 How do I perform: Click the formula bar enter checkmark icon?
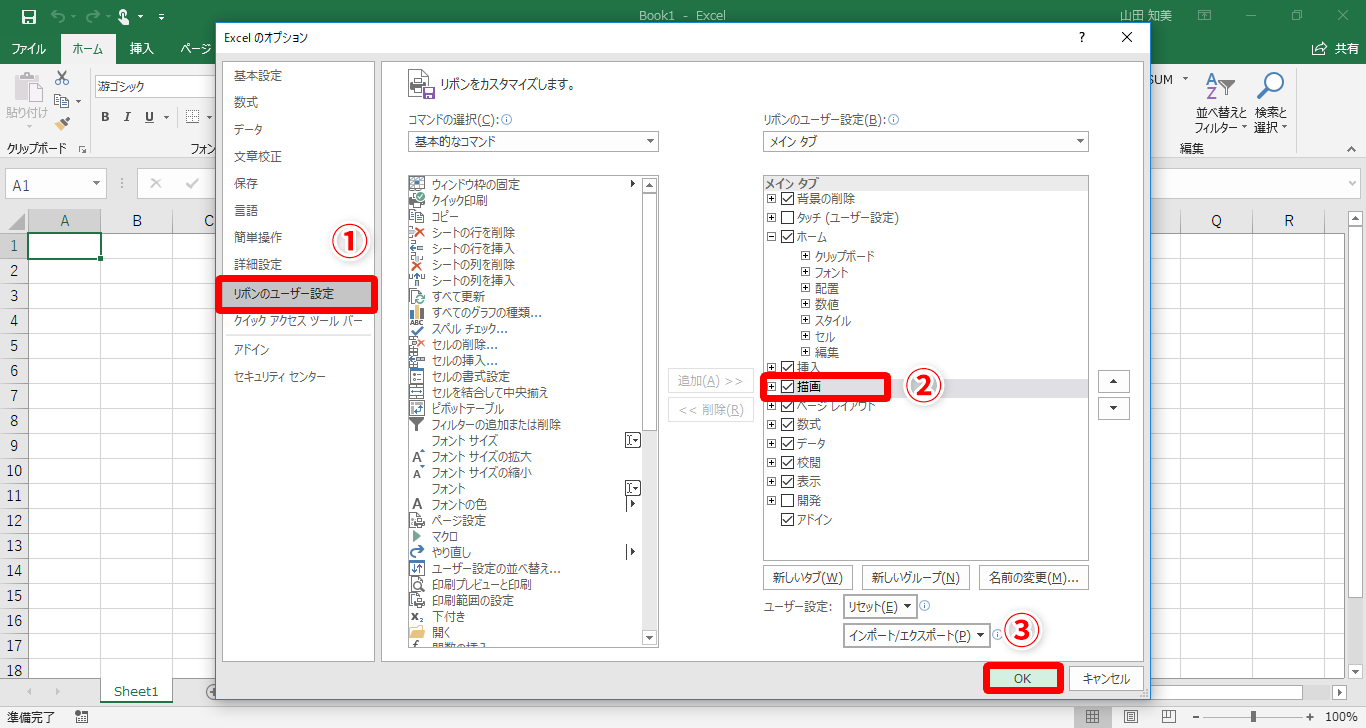pyautogui.click(x=192, y=184)
